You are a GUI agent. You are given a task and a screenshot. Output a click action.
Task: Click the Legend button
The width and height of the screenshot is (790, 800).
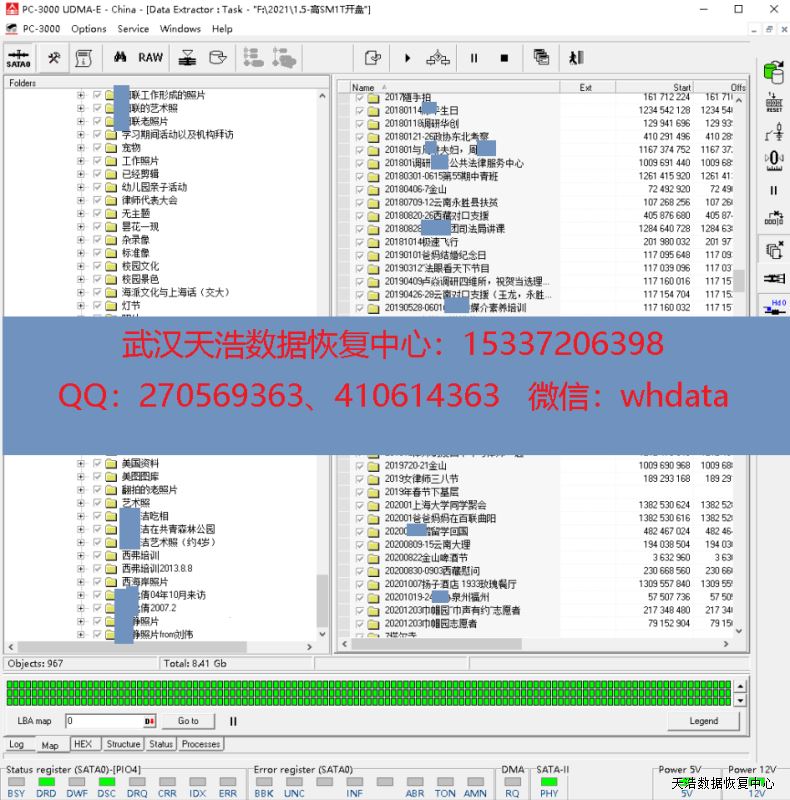(x=703, y=720)
